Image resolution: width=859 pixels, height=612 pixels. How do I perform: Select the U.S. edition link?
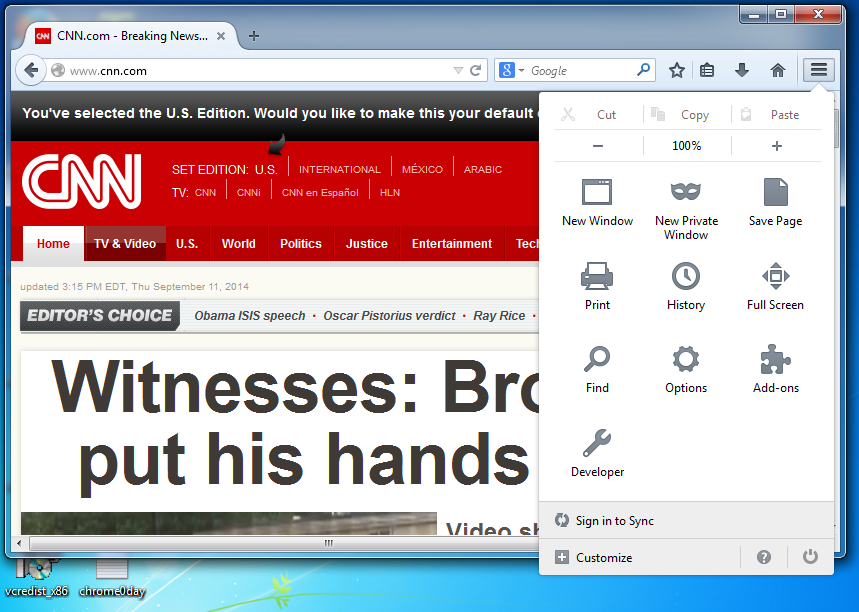pos(266,169)
